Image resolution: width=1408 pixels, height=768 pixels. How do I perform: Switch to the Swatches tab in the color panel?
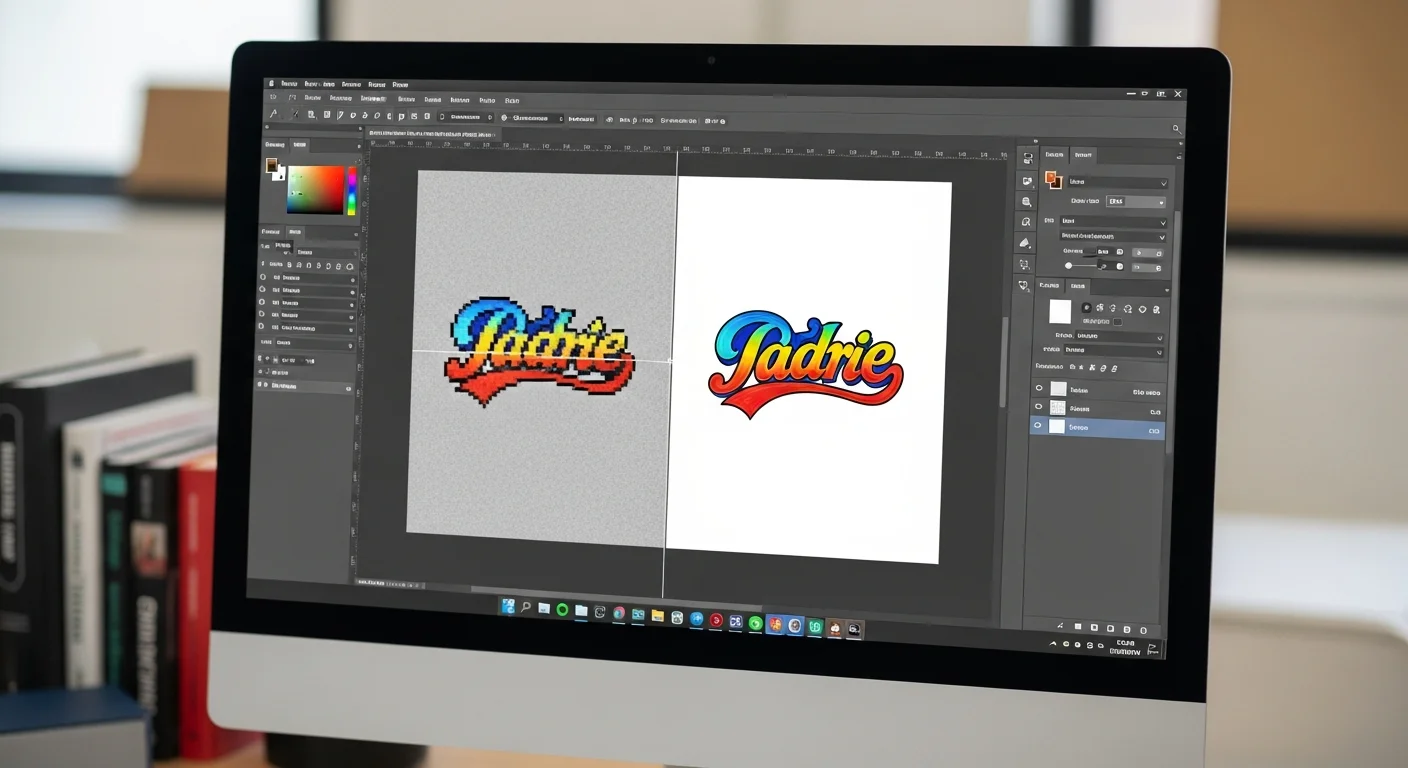click(301, 144)
